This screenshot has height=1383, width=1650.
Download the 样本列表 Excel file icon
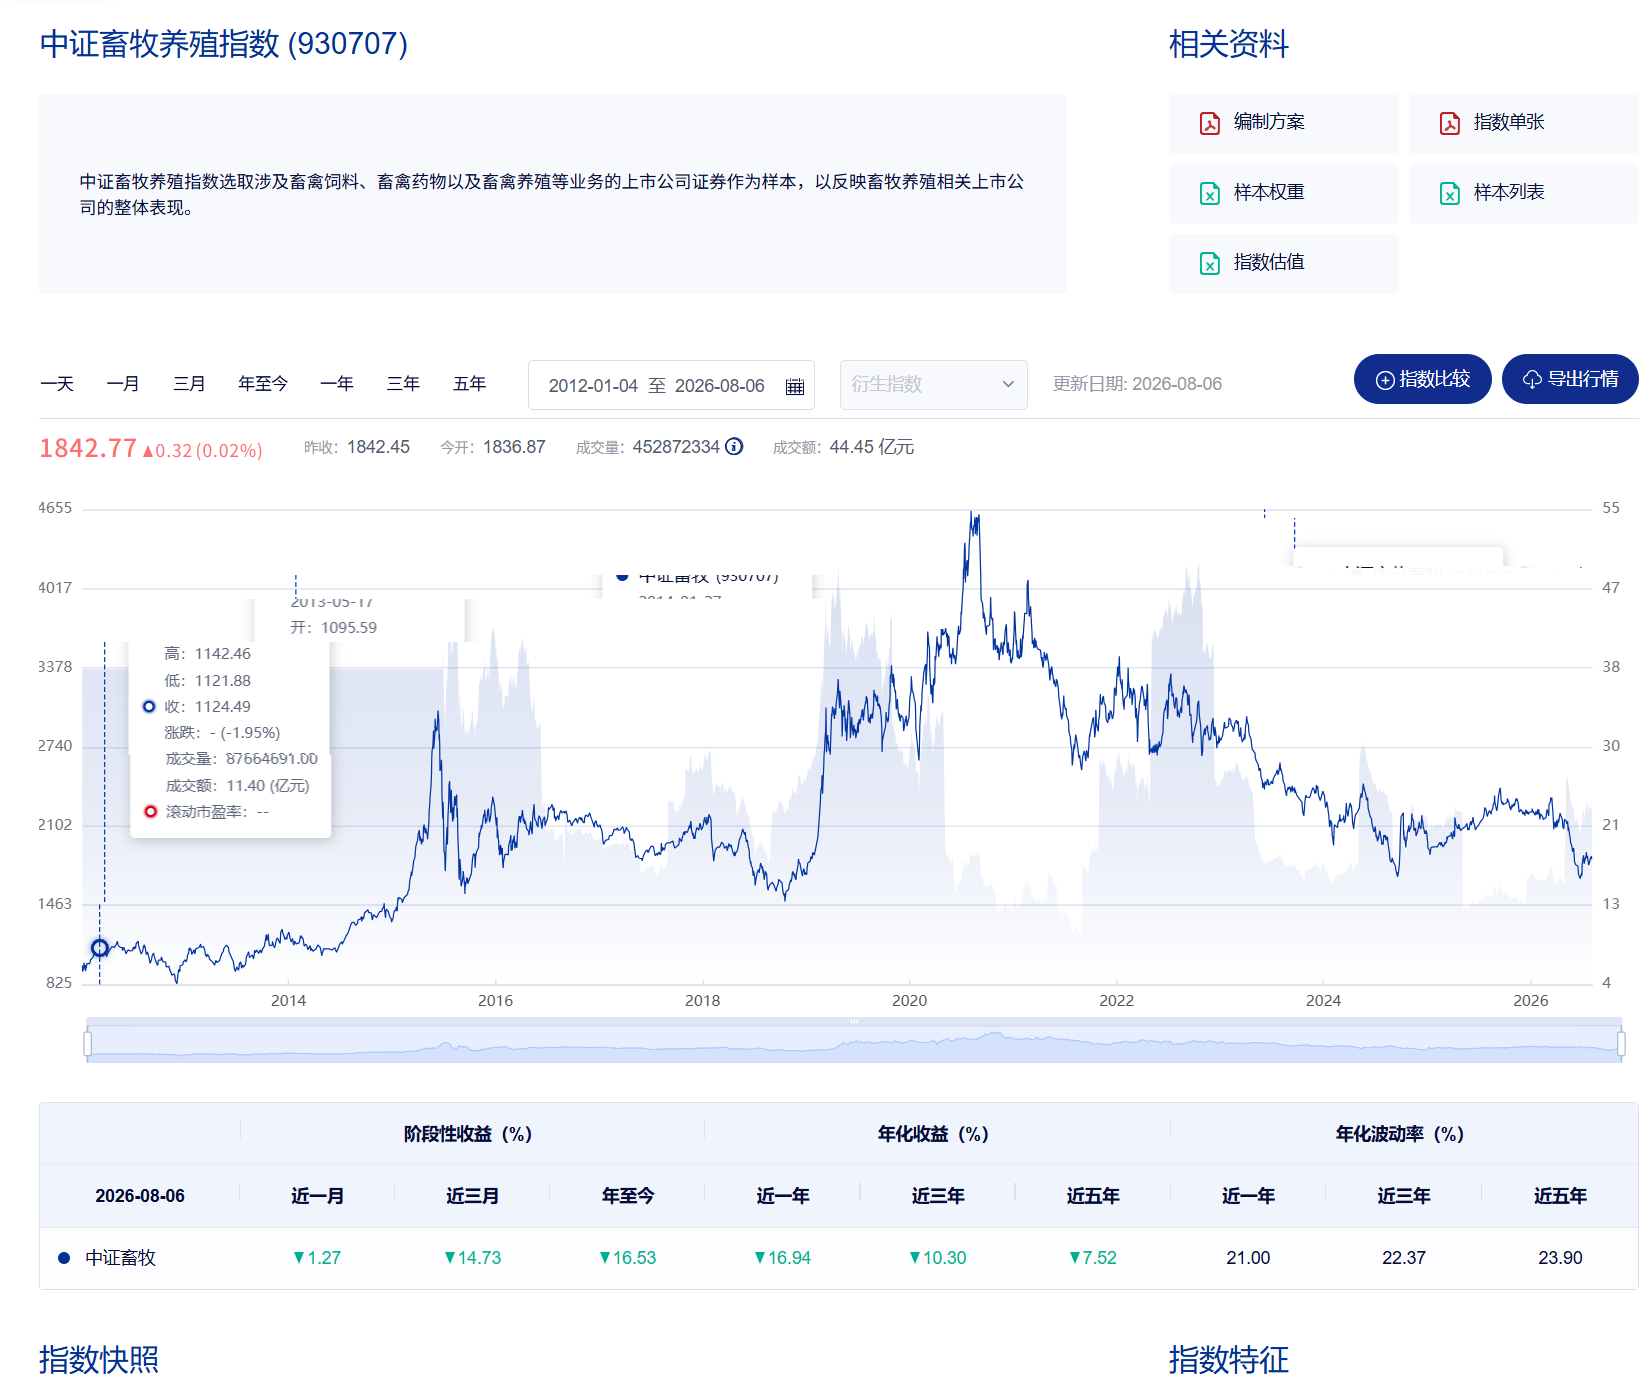click(1449, 193)
